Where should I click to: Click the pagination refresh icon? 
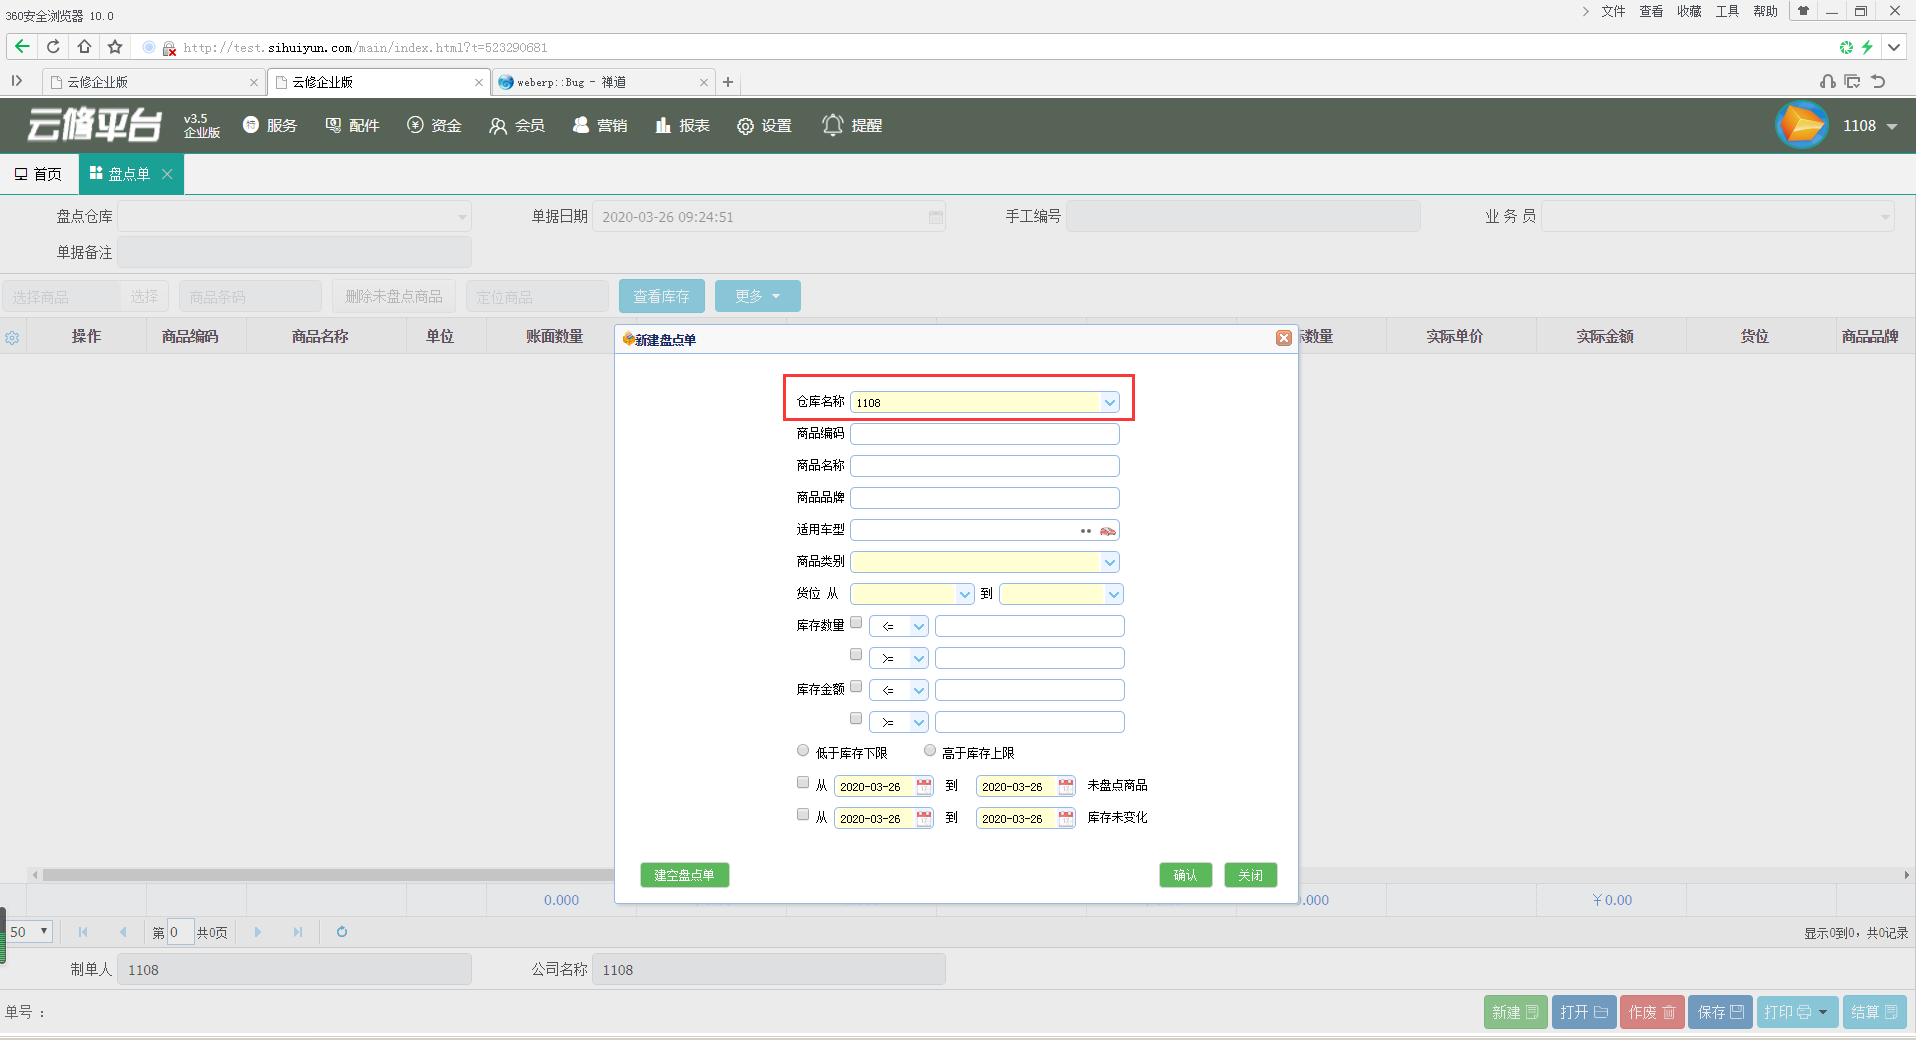tap(342, 932)
